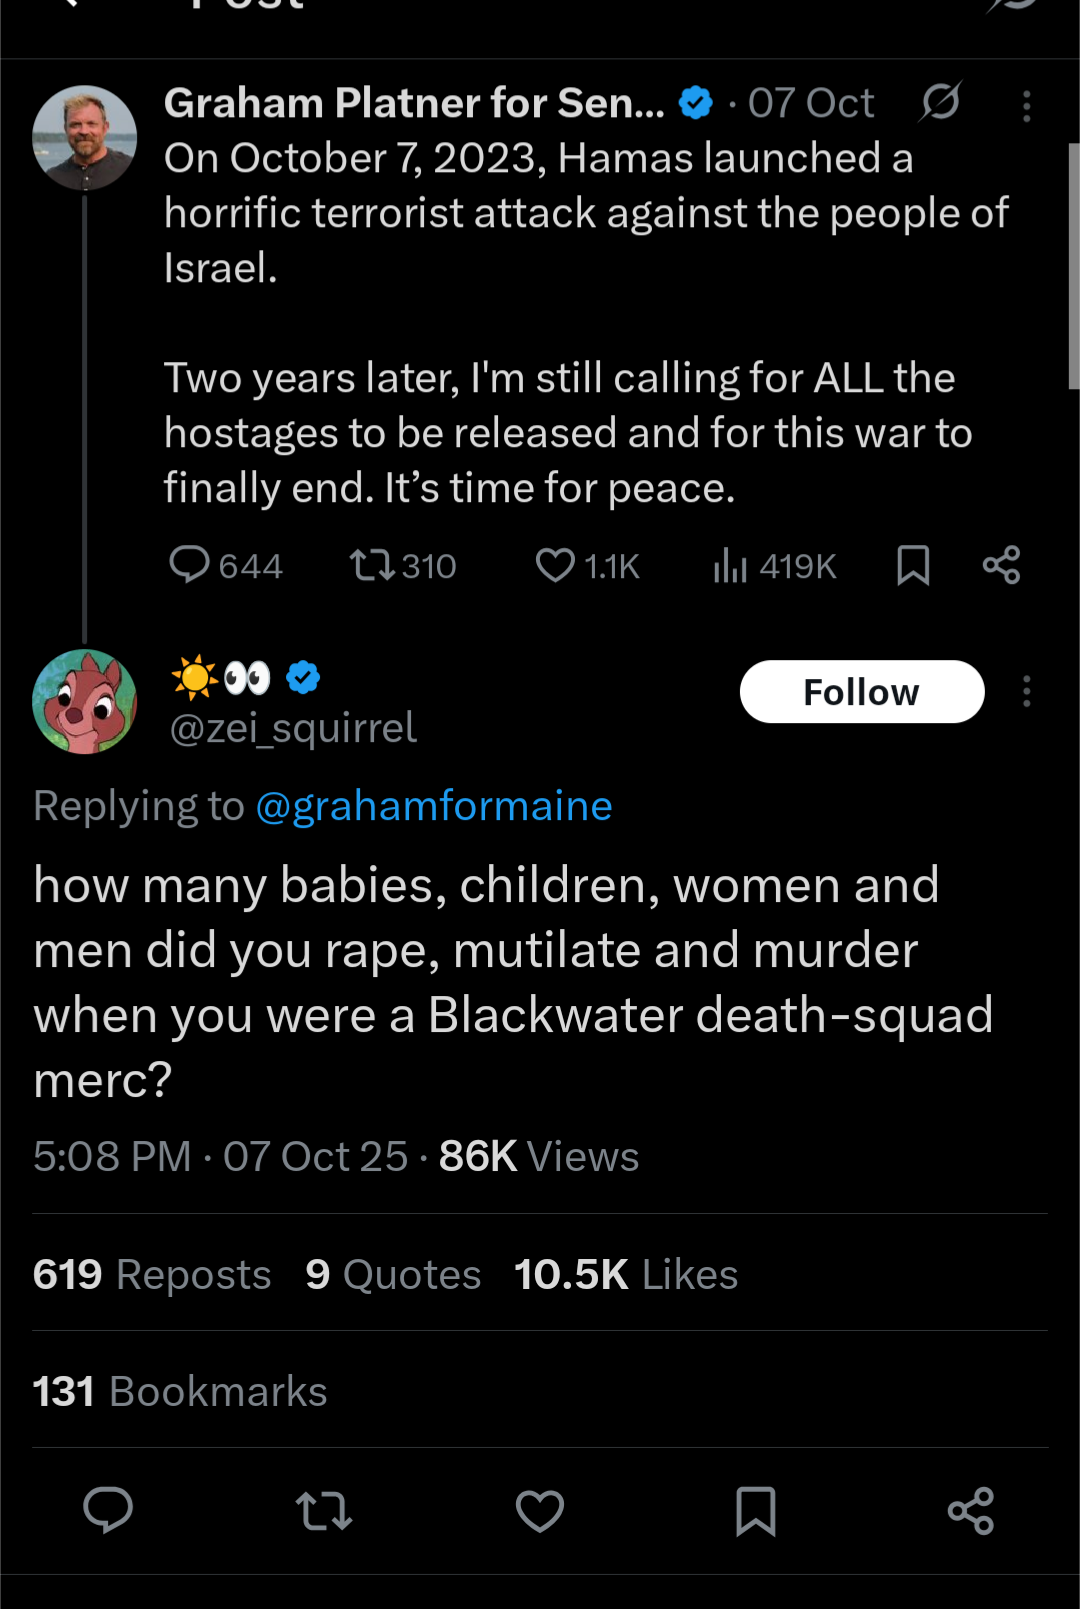The height and width of the screenshot is (1609, 1080).
Task: Follow the @zei_squirrel account
Action: pos(861,692)
